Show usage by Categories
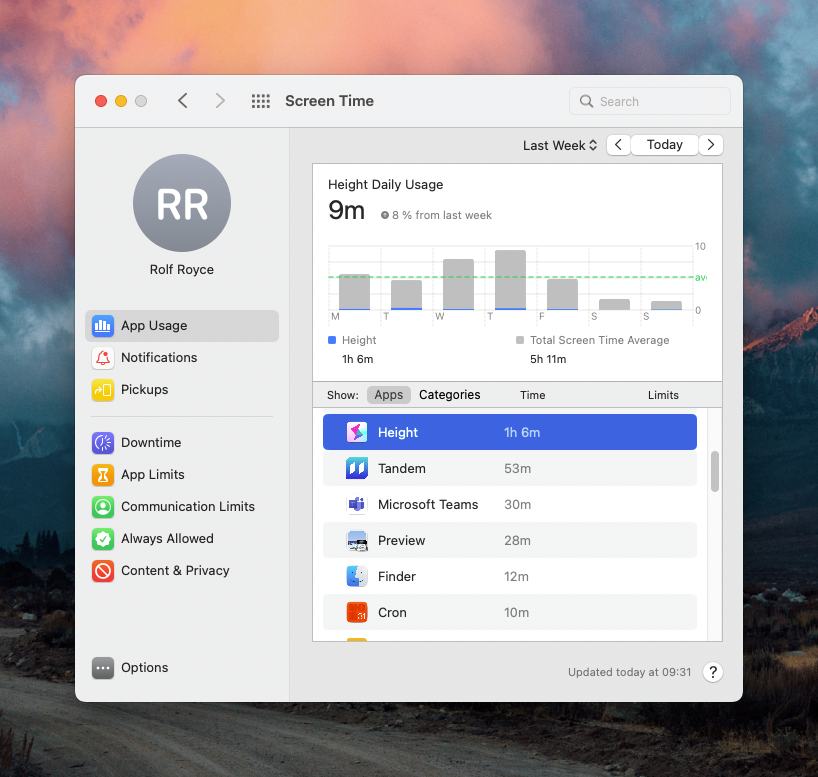This screenshot has width=818, height=777. [450, 395]
